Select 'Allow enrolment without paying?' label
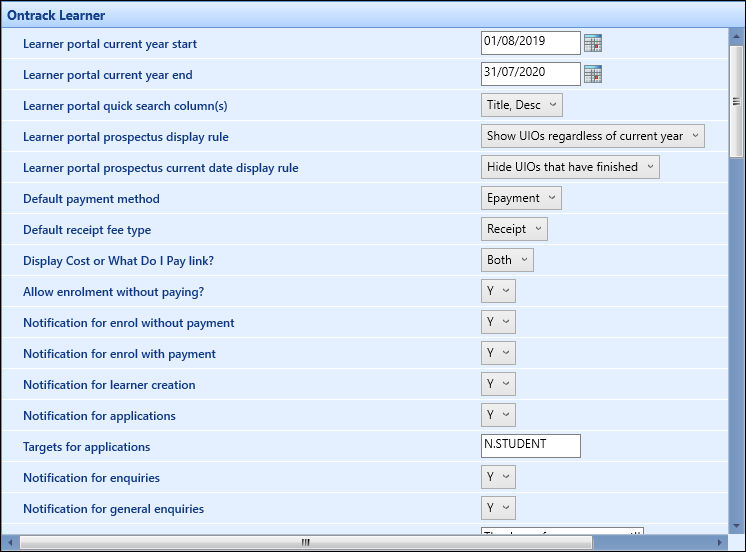746x552 pixels. (113, 292)
